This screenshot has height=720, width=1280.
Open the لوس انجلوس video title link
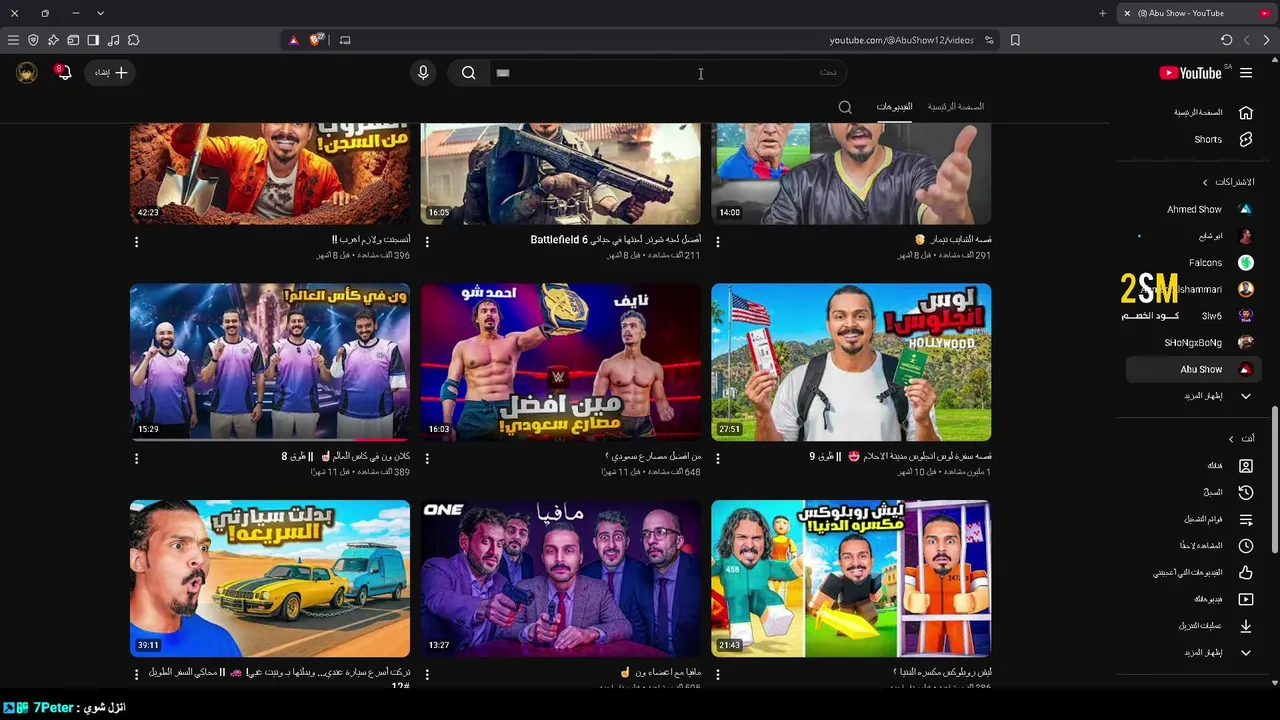pos(900,457)
